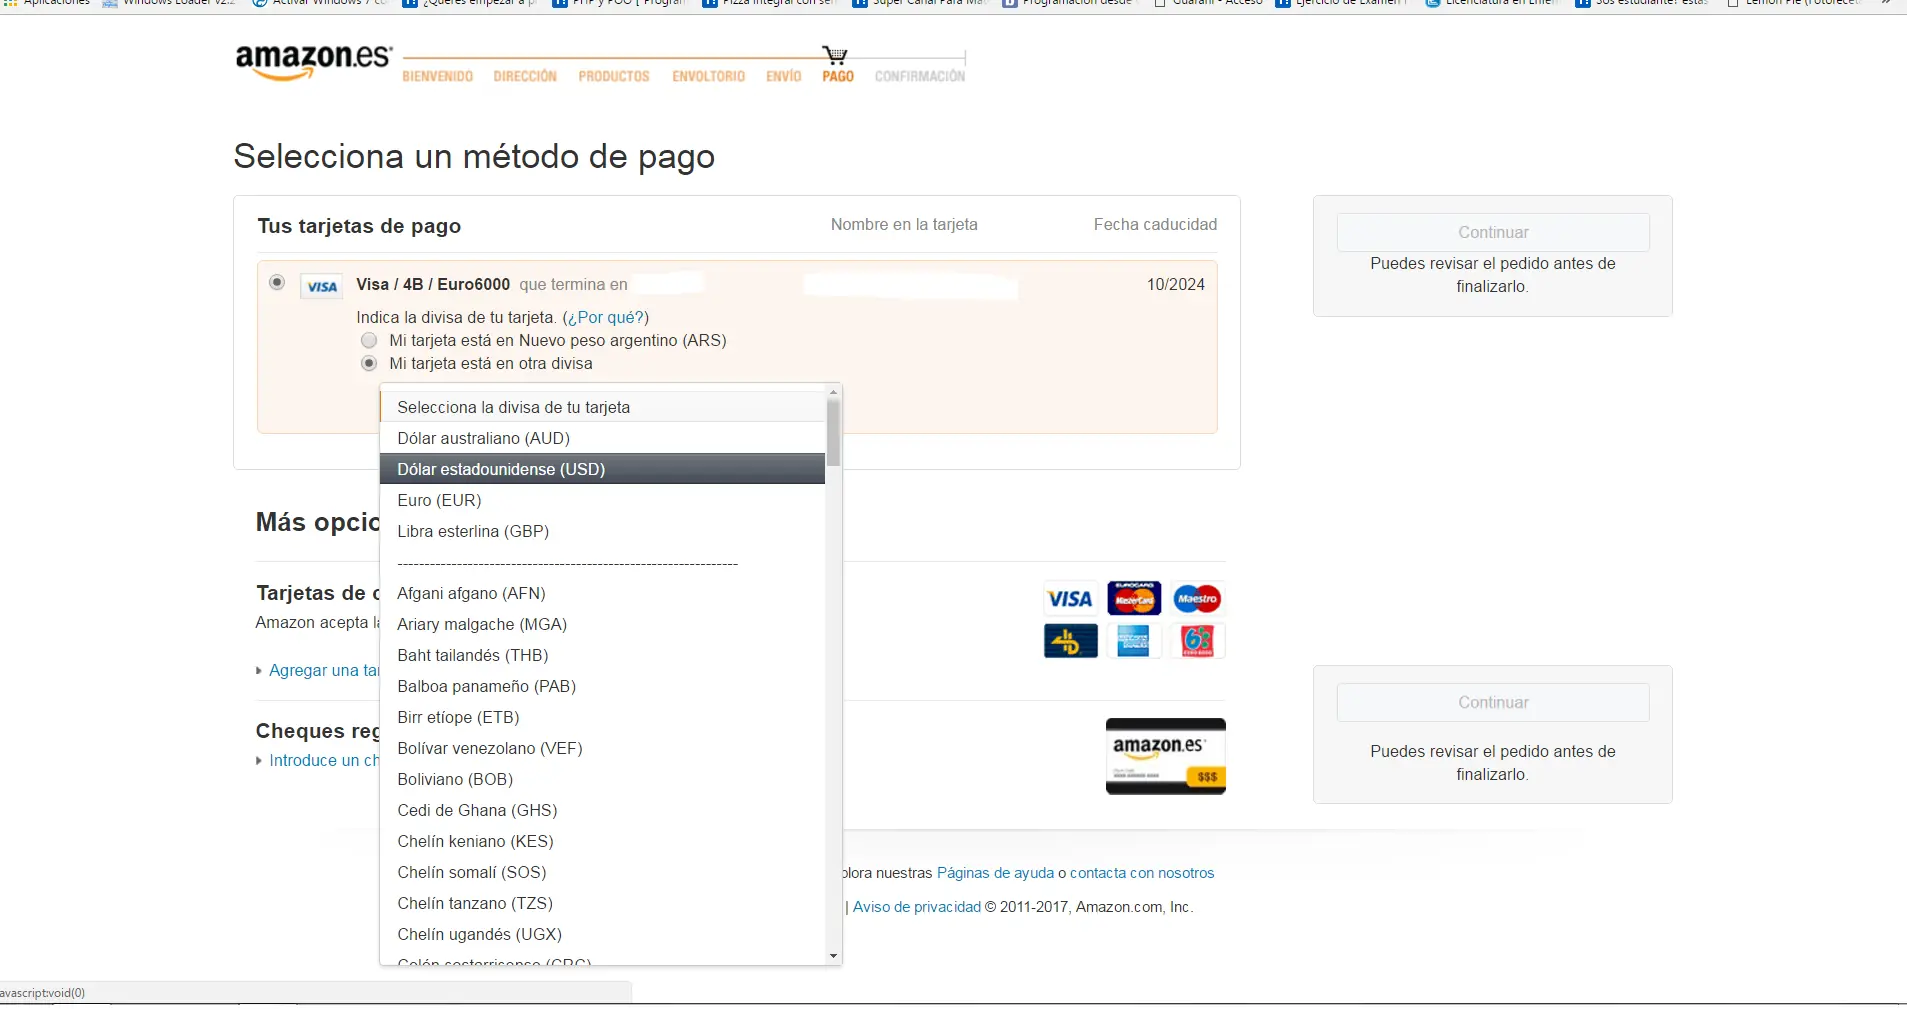Click the currency list scroll-up arrow
This screenshot has height=1009, width=1907.
coord(833,392)
